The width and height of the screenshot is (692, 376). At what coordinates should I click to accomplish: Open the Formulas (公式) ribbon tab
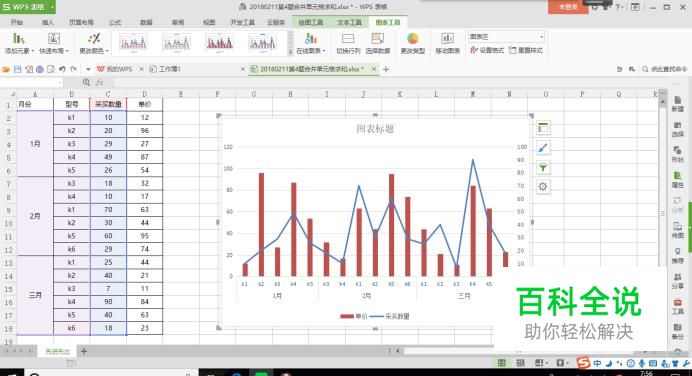click(115, 23)
